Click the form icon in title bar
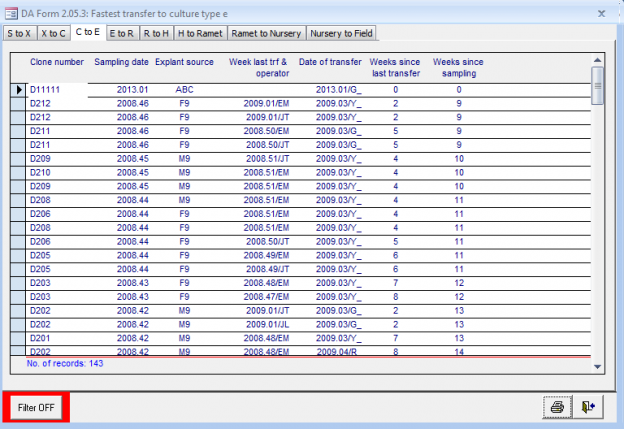The height and width of the screenshot is (429, 624). point(10,13)
